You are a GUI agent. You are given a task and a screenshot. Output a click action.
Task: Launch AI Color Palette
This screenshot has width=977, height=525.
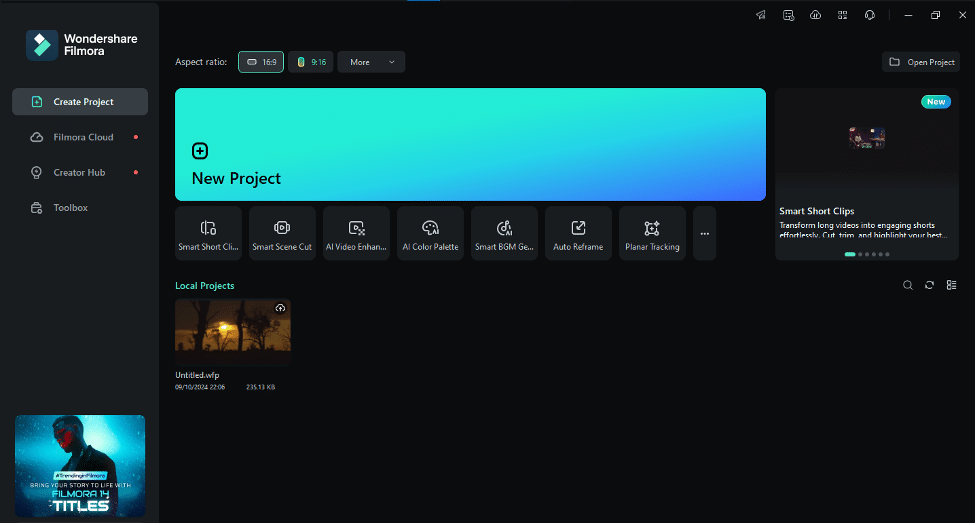click(431, 234)
